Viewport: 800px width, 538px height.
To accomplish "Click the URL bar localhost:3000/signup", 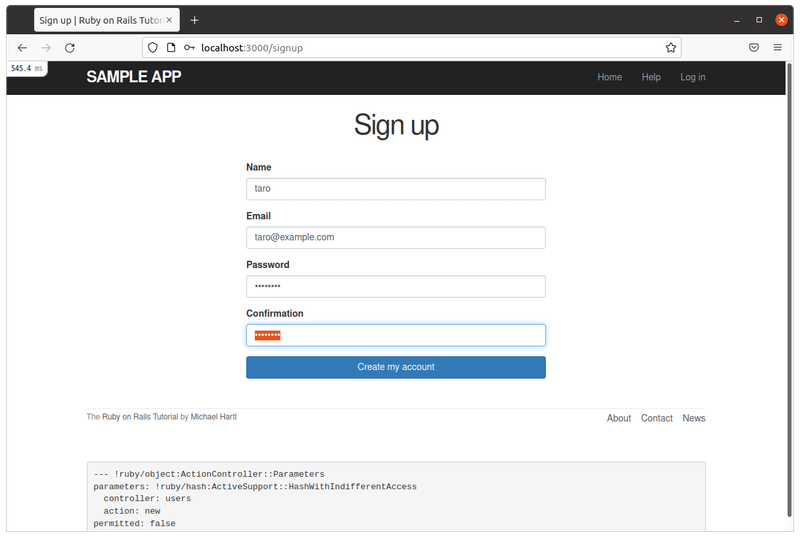I will [411, 47].
